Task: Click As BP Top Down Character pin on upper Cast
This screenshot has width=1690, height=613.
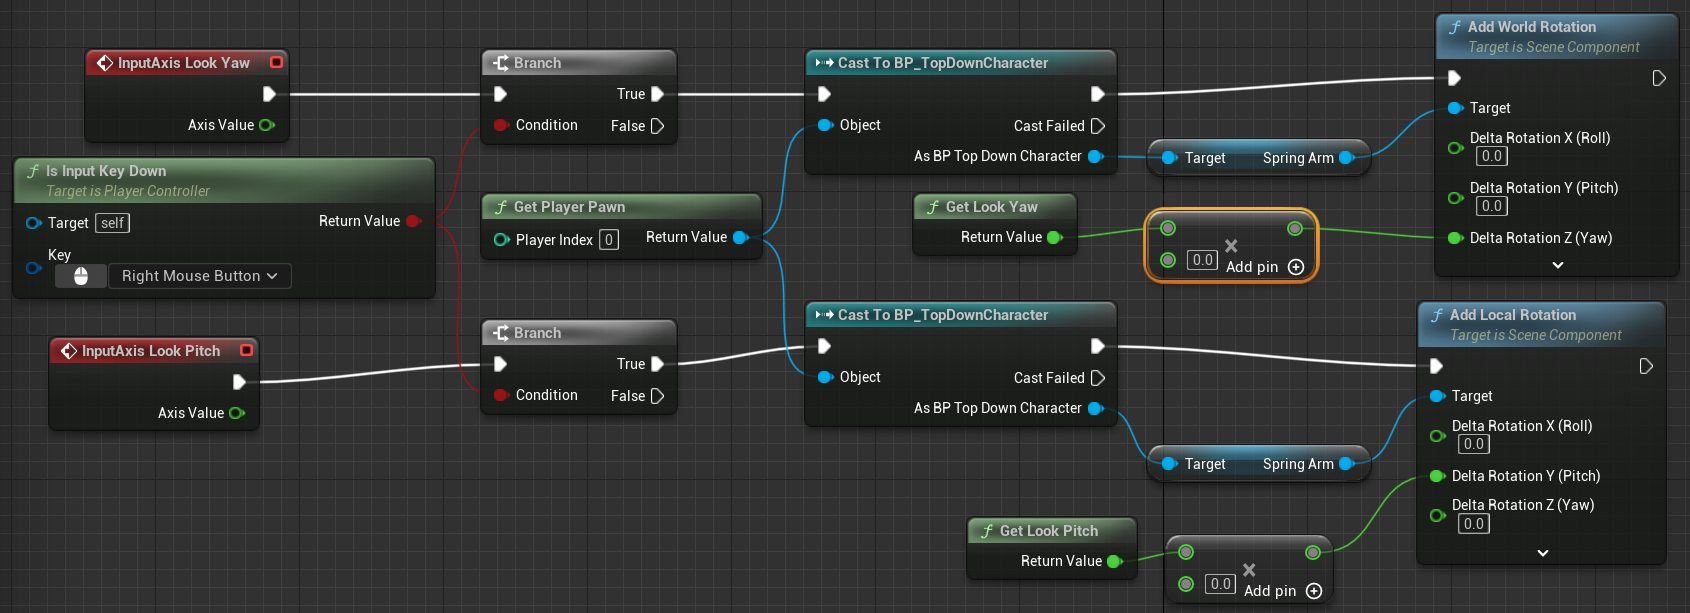Action: tap(1095, 156)
